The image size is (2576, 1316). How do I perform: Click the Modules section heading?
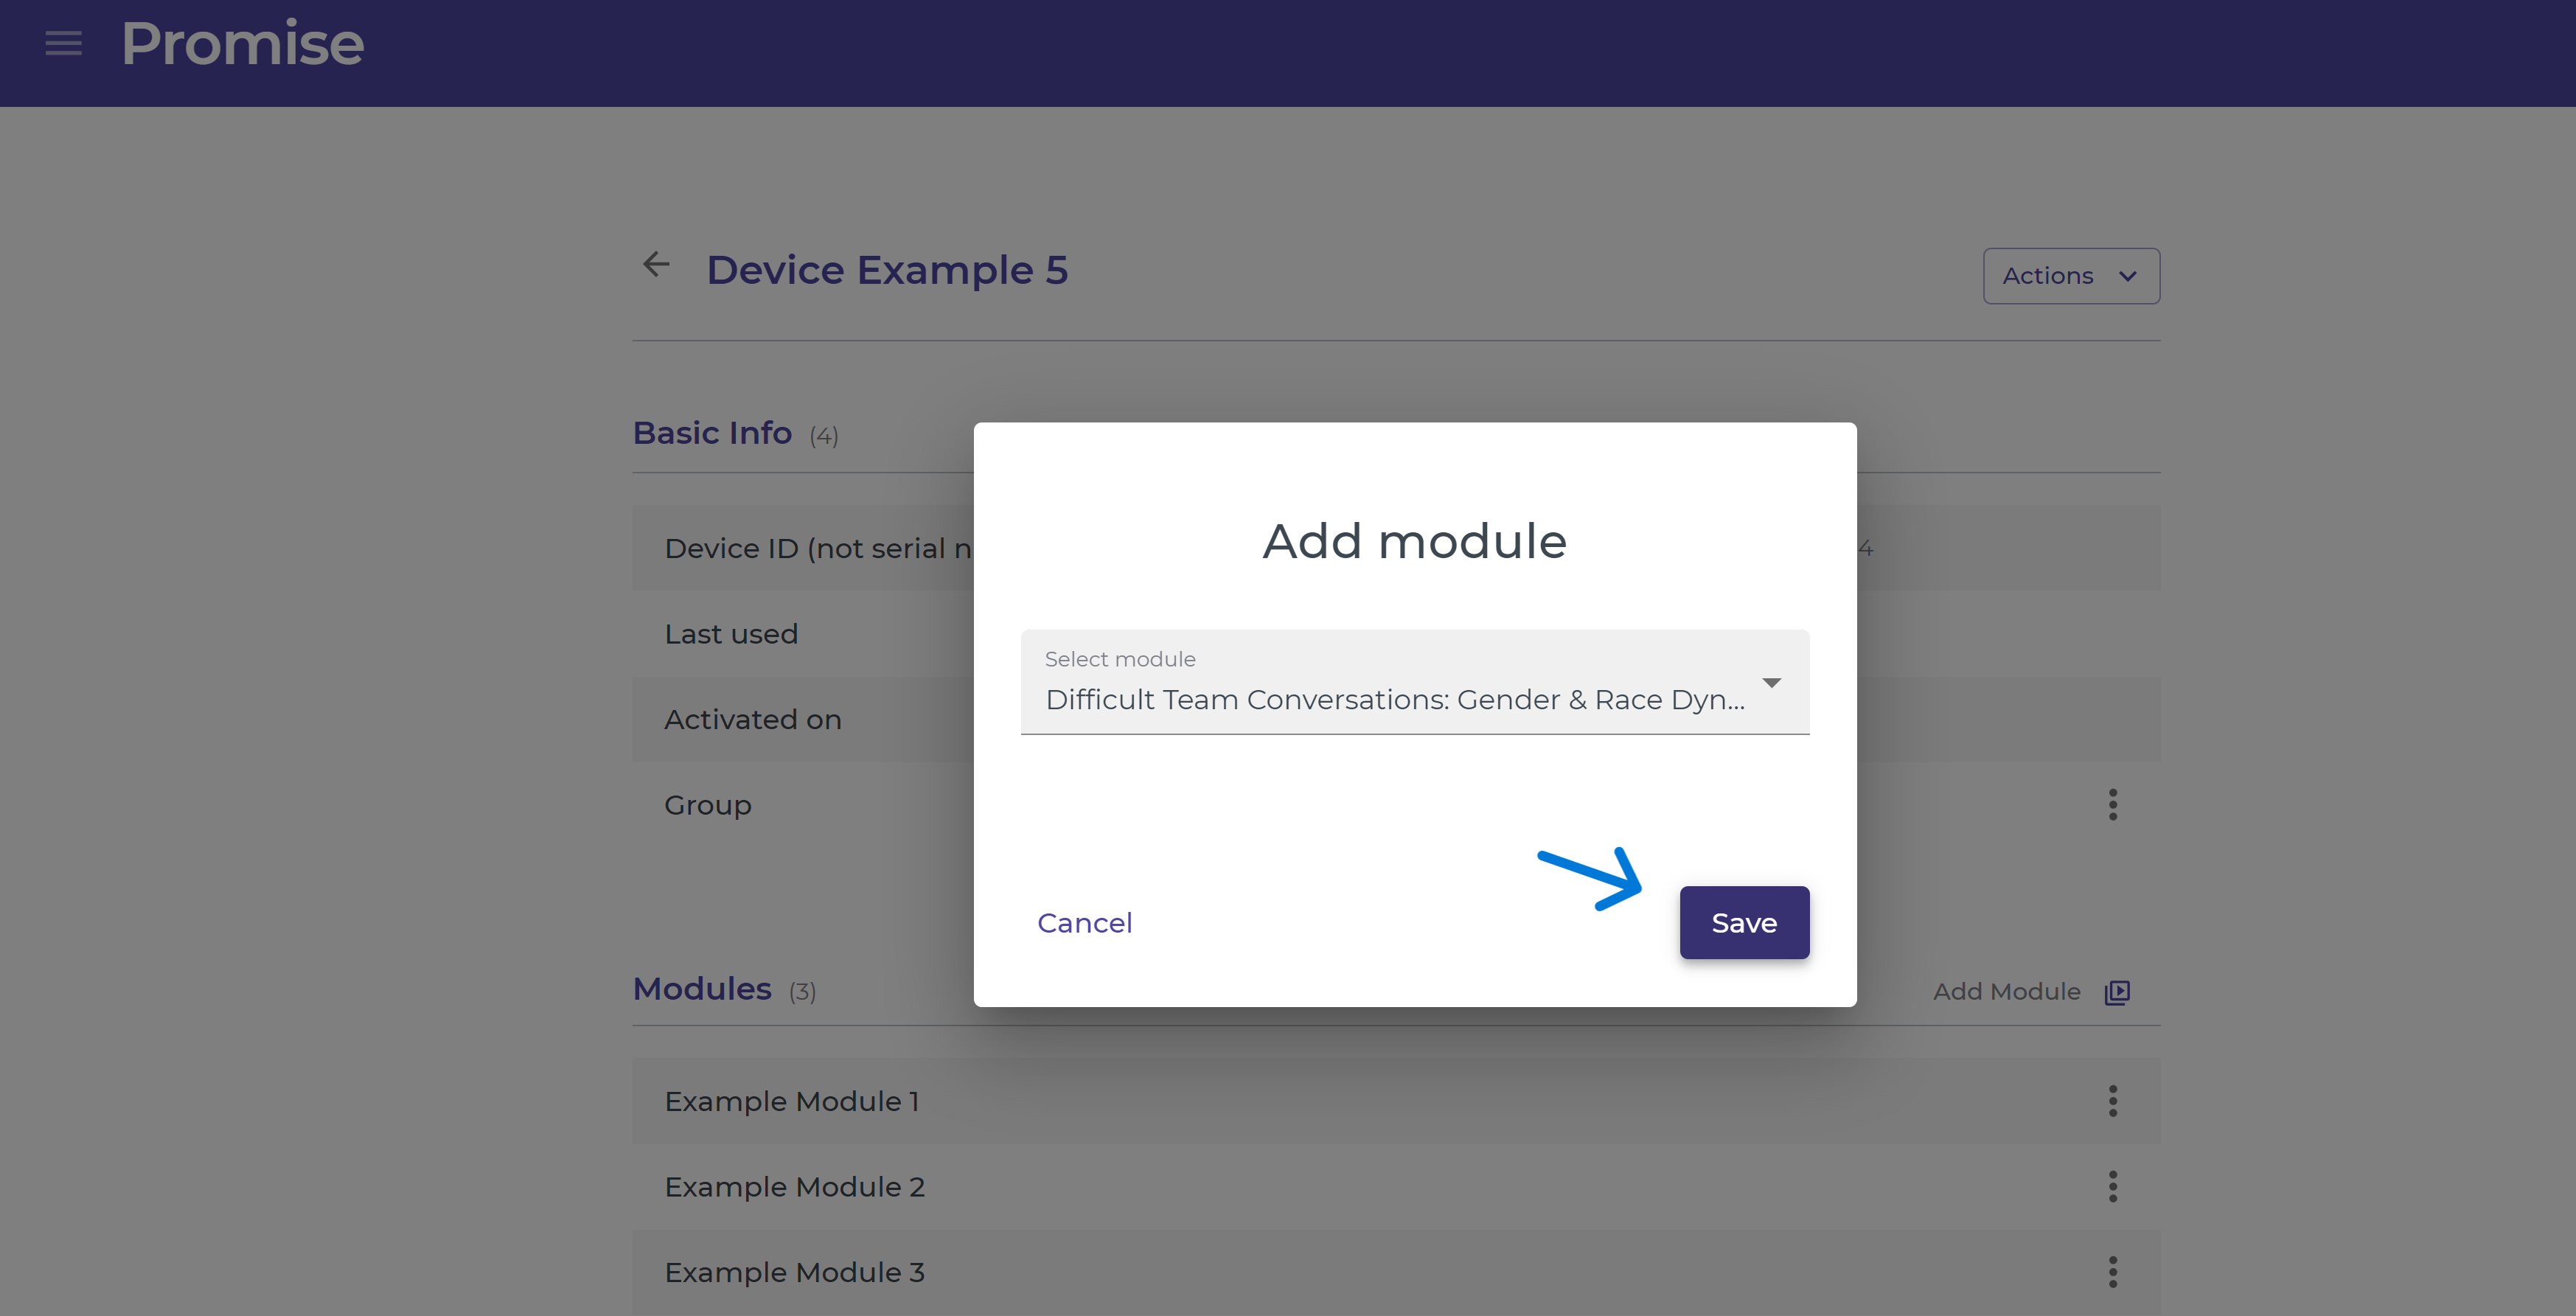pyautogui.click(x=702, y=989)
